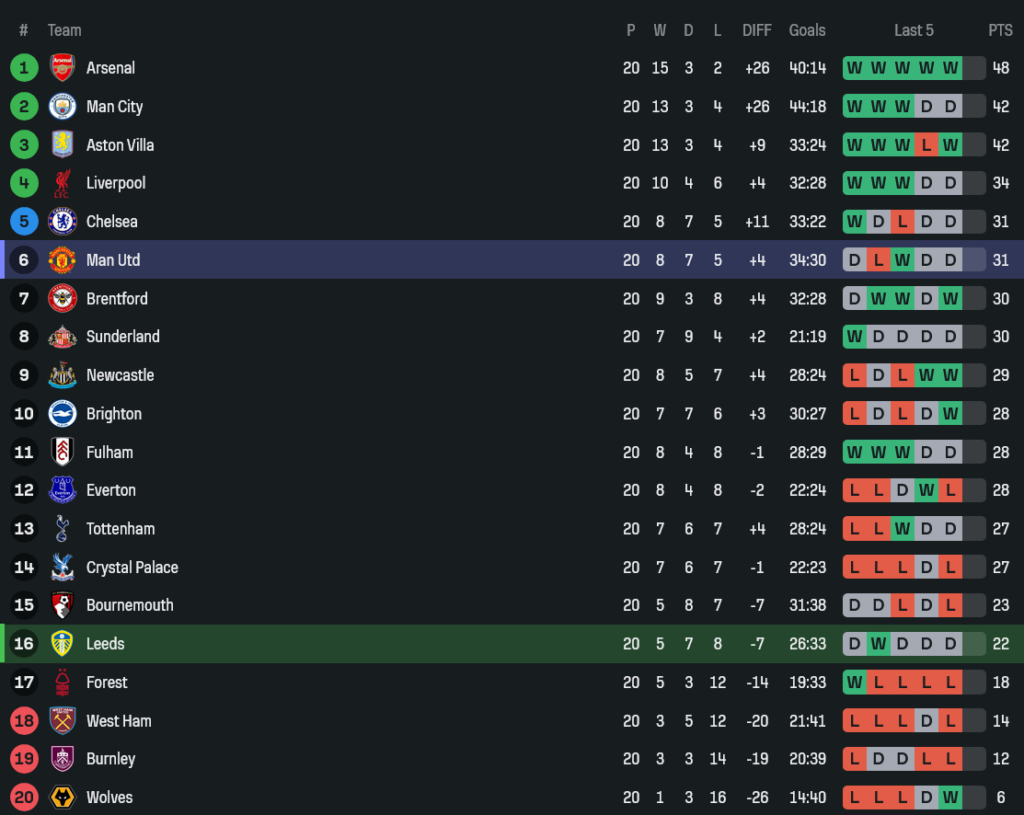The image size is (1024, 815).
Task: Open the Man Utd crest icon
Action: 62,260
